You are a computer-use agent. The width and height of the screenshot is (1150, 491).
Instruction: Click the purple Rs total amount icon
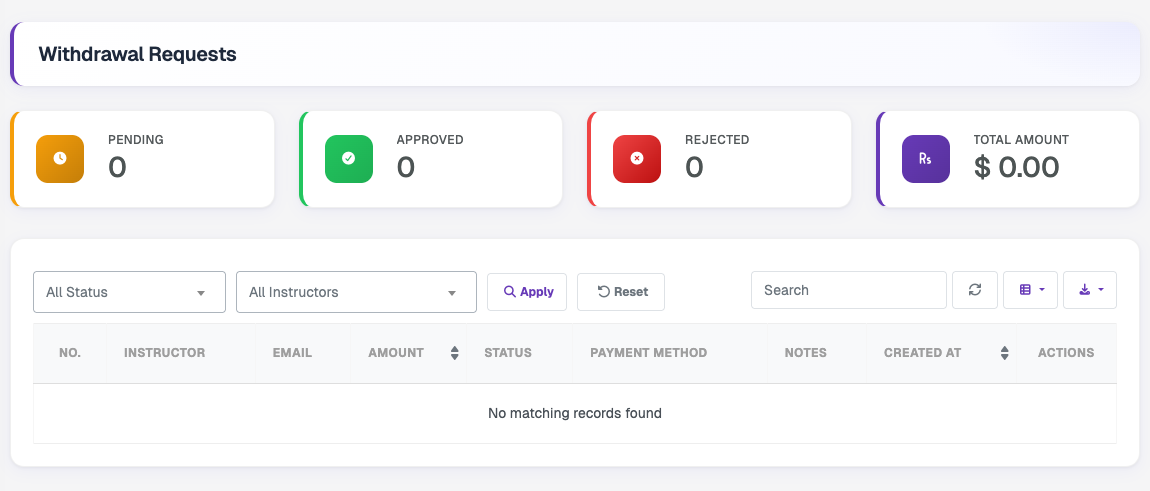pos(926,159)
